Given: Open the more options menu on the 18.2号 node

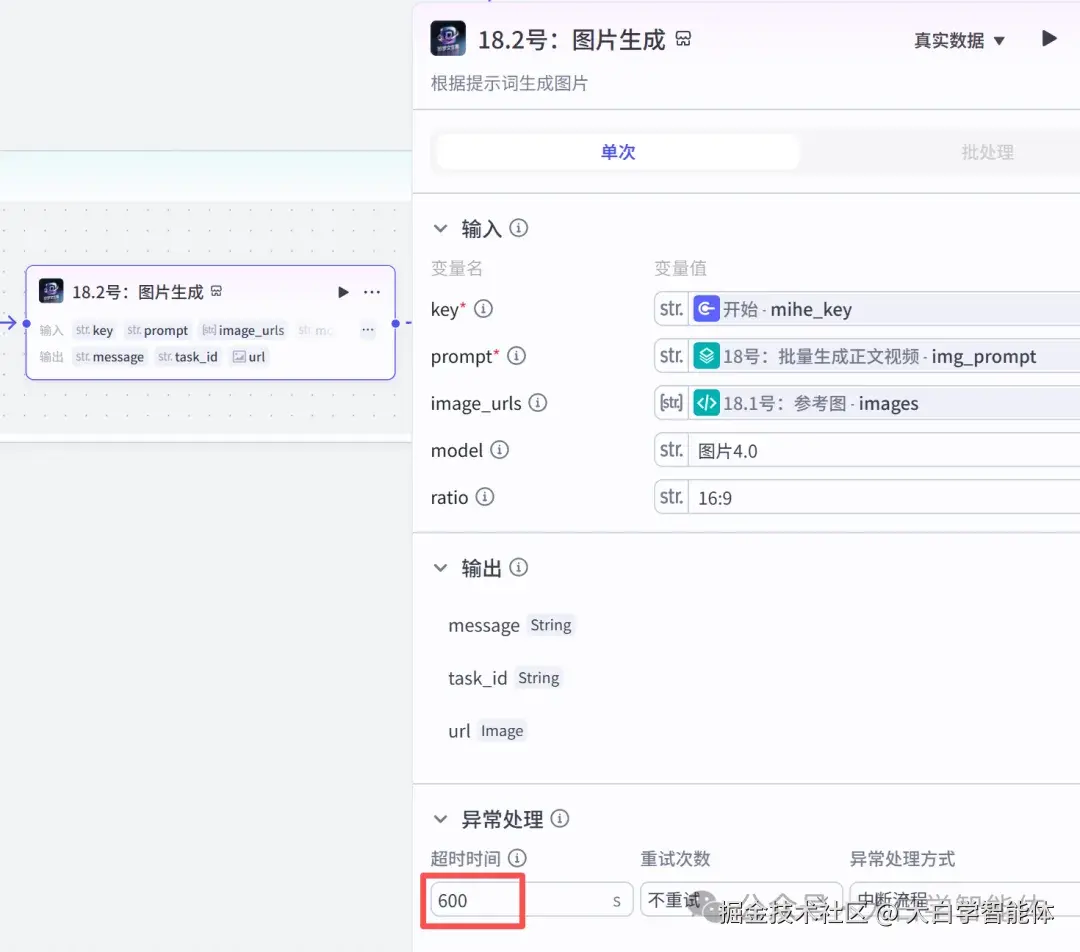Looking at the screenshot, I should tap(372, 291).
